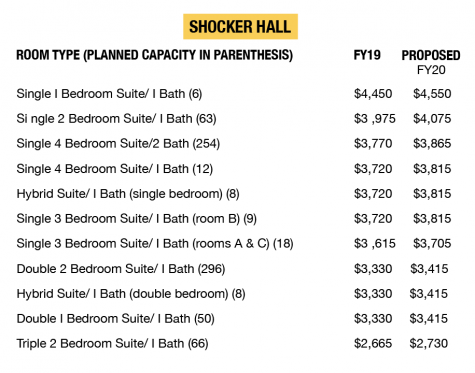
Task: Click the $3,705 proposed price
Action: [x=432, y=244]
